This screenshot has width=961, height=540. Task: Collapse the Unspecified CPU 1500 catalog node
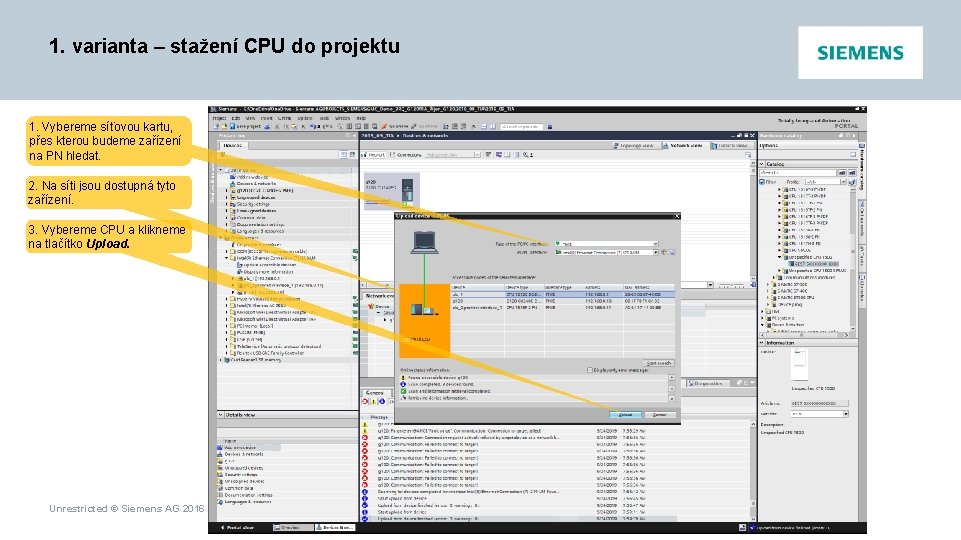[x=780, y=257]
